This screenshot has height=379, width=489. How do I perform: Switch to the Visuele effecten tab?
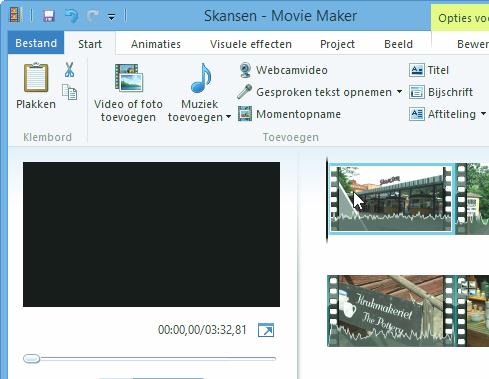[x=251, y=44]
